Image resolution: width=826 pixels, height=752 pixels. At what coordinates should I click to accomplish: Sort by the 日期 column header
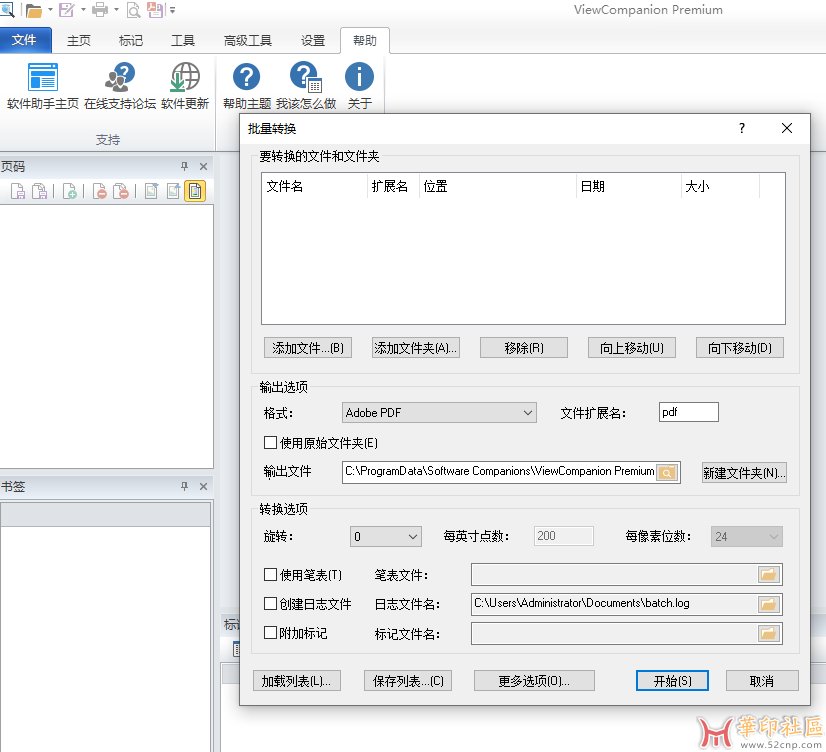(x=628, y=186)
